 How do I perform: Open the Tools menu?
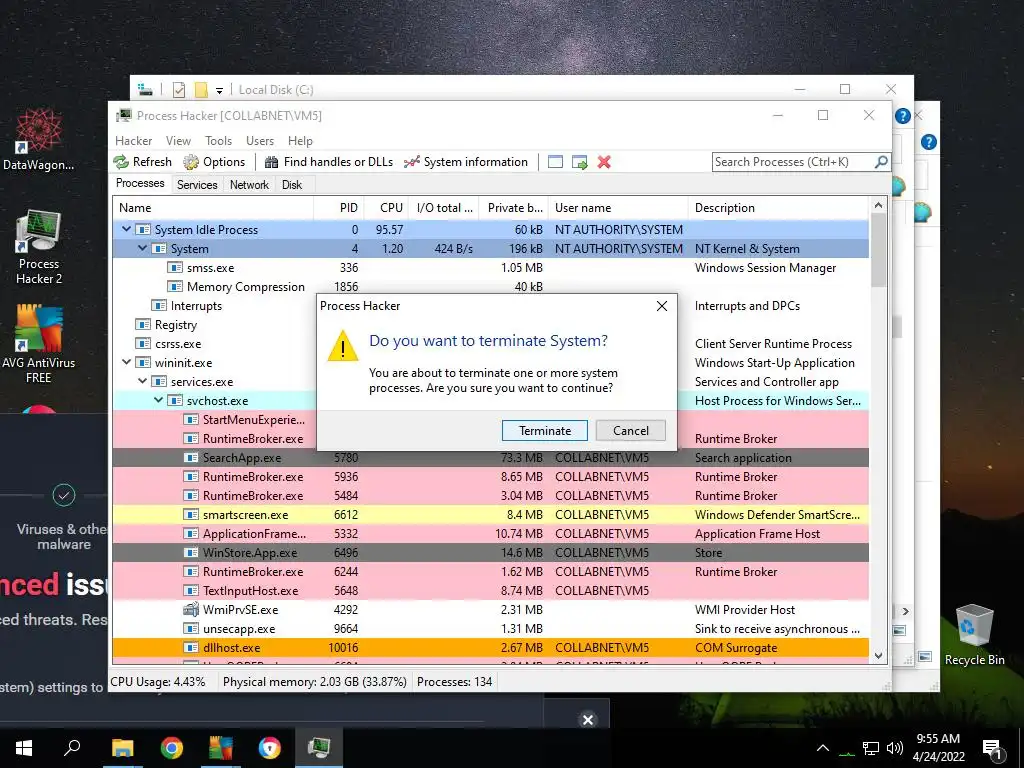(x=218, y=141)
